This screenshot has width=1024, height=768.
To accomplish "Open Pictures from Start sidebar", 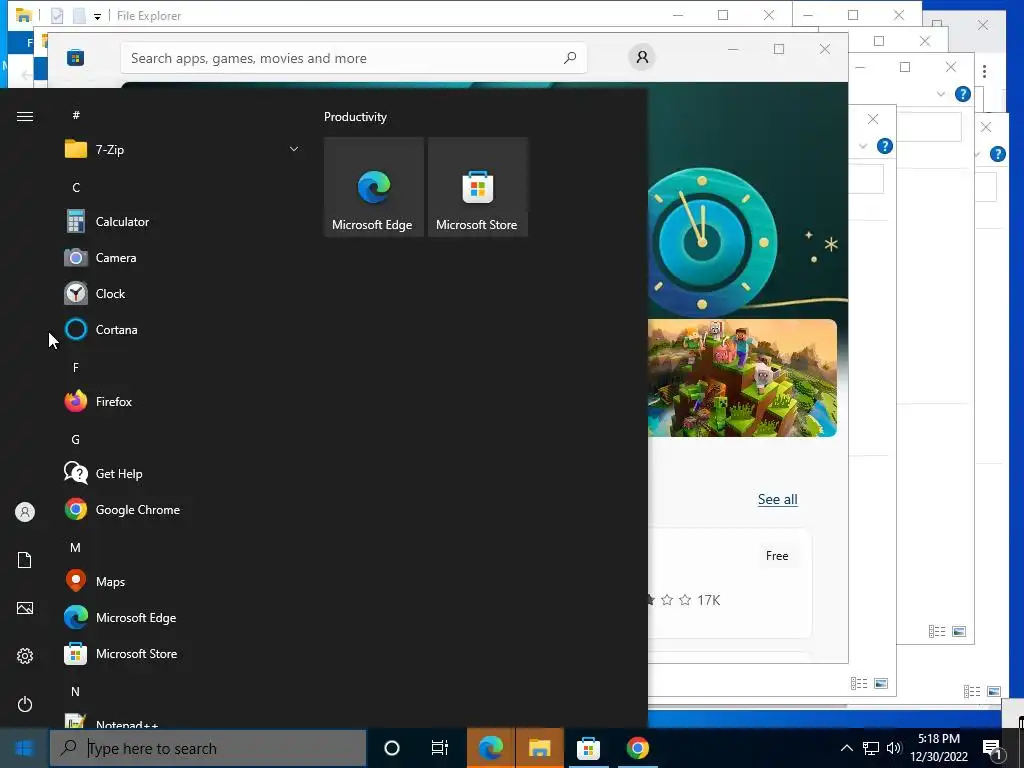I will 25,608.
